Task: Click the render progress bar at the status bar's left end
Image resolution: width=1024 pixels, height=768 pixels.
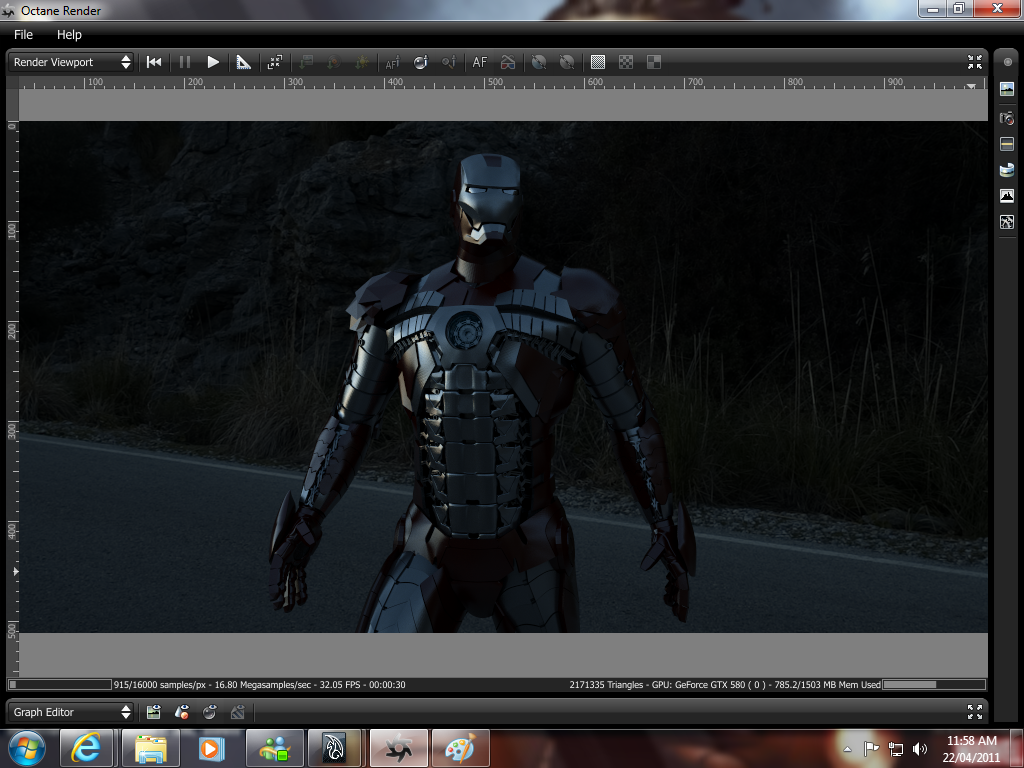Action: 59,684
